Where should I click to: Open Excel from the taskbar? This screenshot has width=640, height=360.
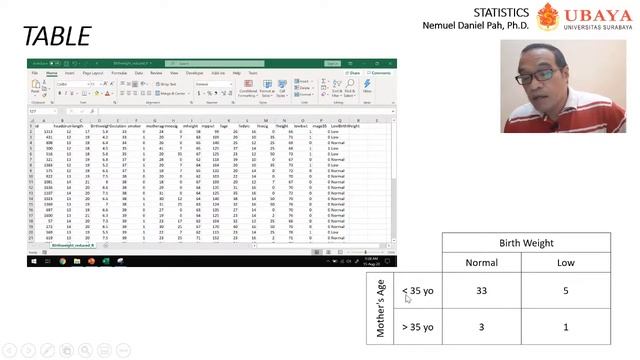coord(106,261)
